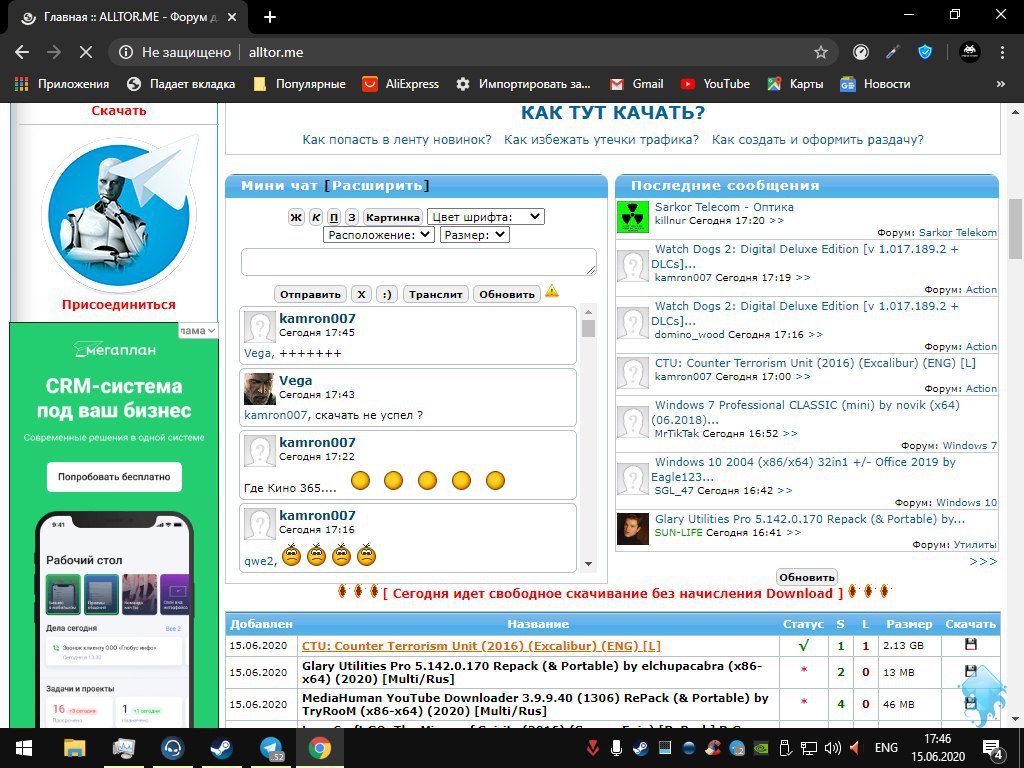The height and width of the screenshot is (768, 1024).
Task: Open the Расположение dropdown
Action: click(x=379, y=235)
